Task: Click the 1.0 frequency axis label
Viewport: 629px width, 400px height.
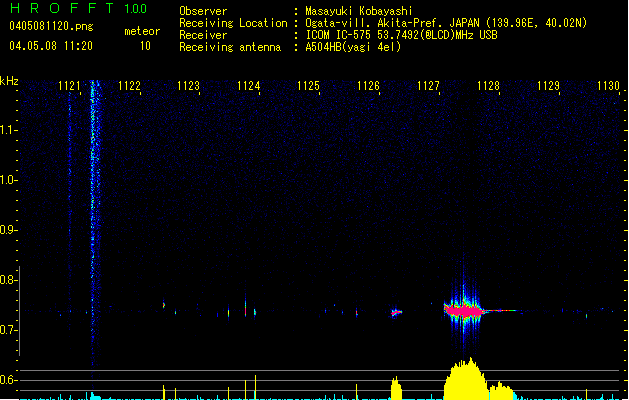Action: click(x=9, y=180)
